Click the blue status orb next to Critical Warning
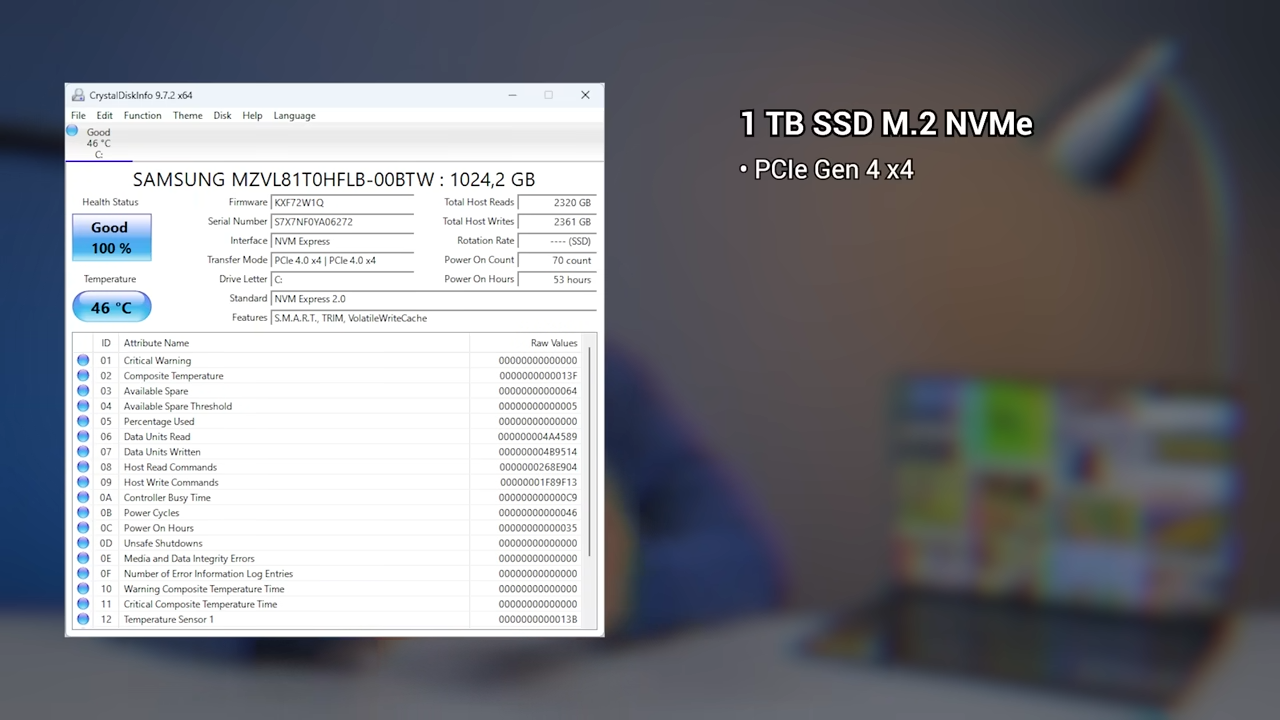Image resolution: width=1280 pixels, height=720 pixels. [x=83, y=360]
